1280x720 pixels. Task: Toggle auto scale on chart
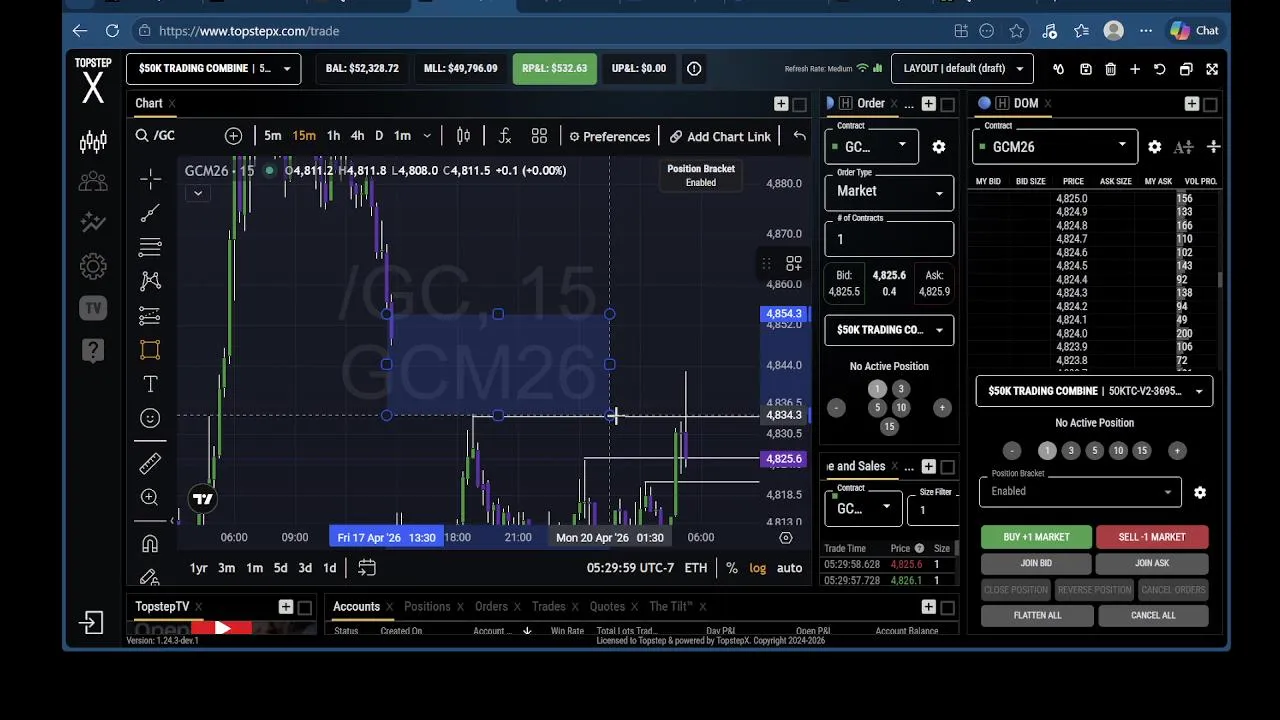click(789, 568)
